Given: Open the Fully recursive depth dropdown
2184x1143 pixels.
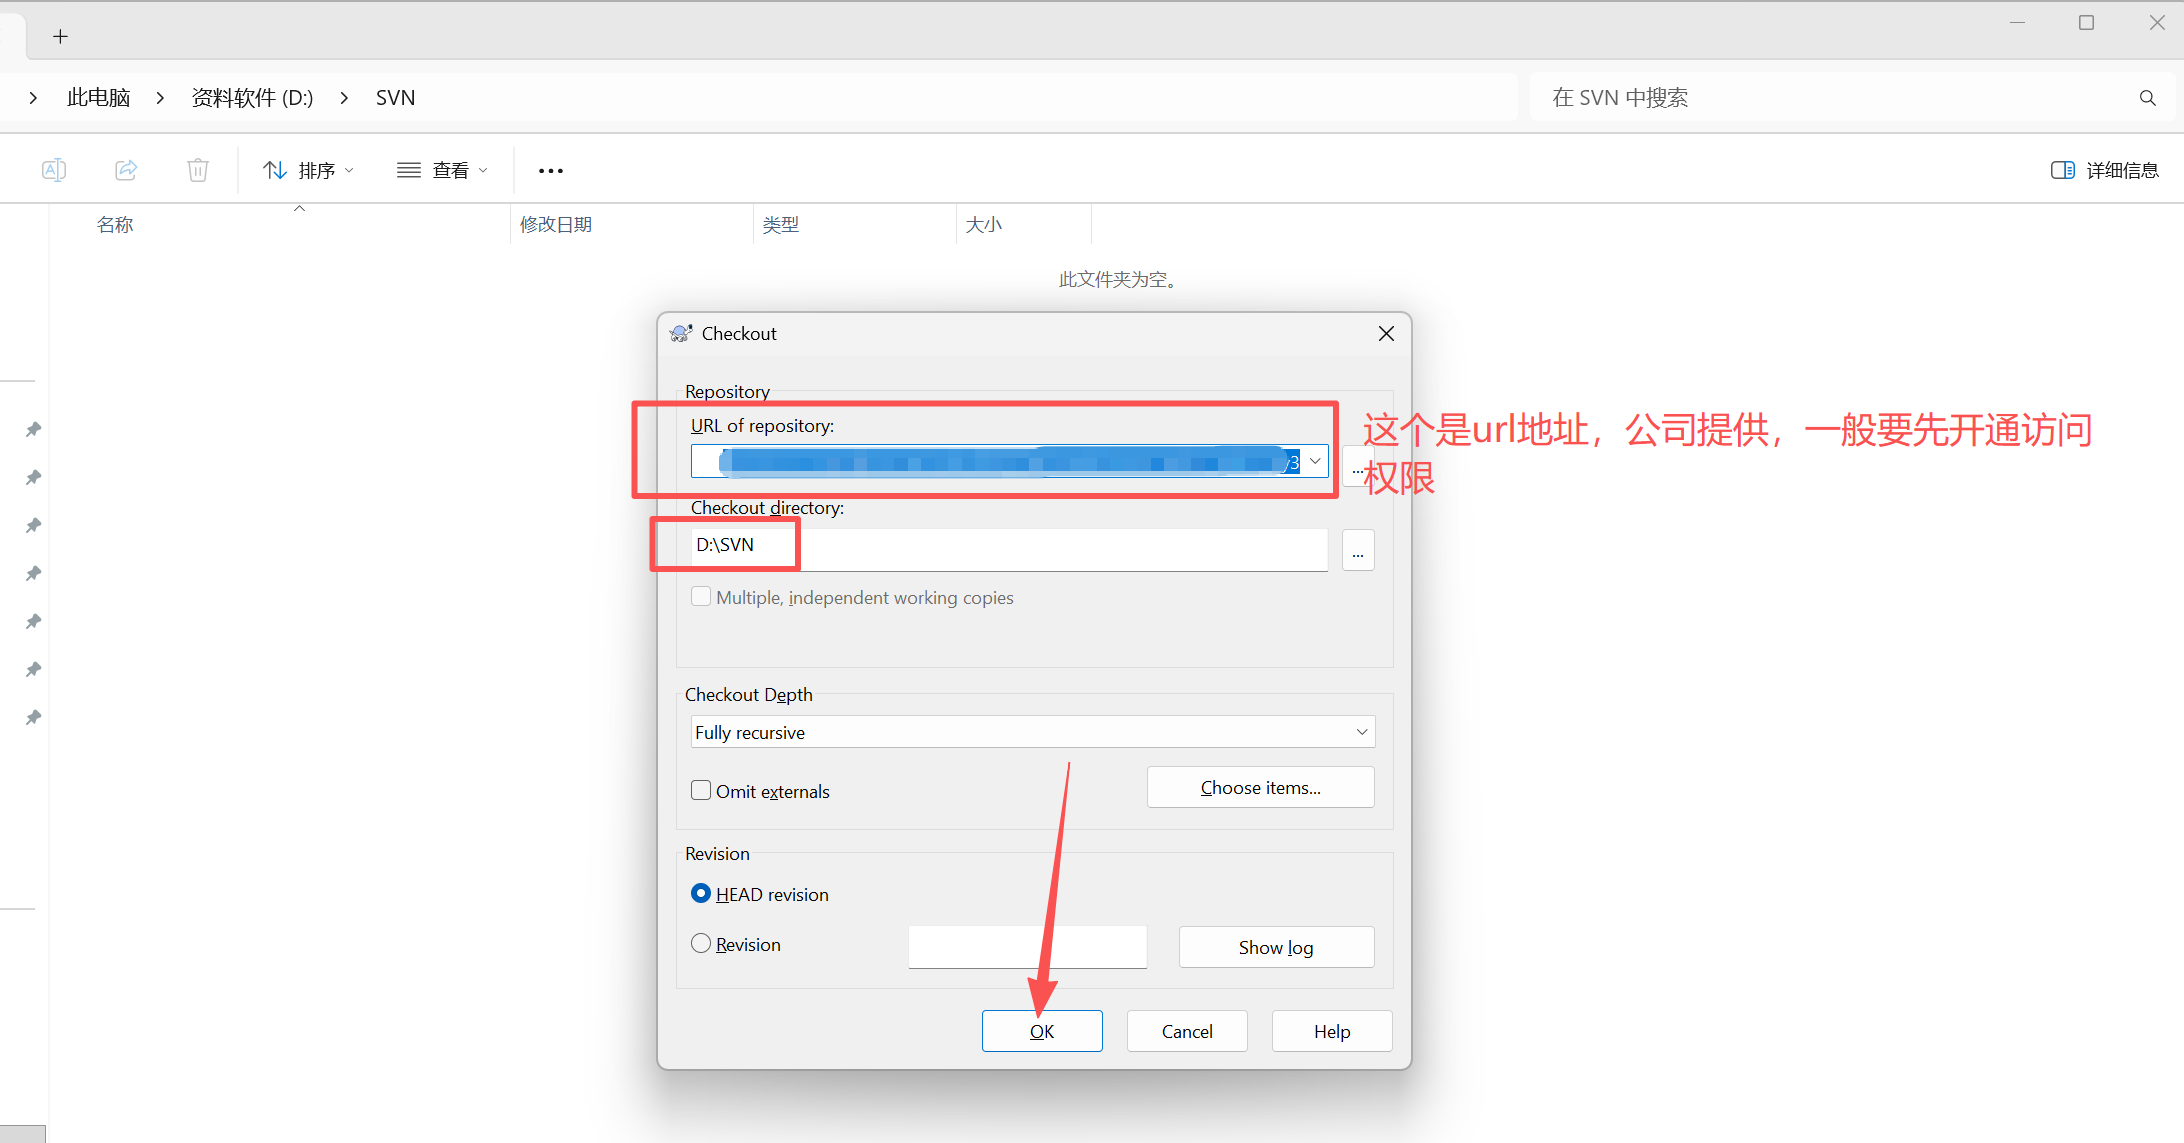Looking at the screenshot, I should click(x=1361, y=732).
